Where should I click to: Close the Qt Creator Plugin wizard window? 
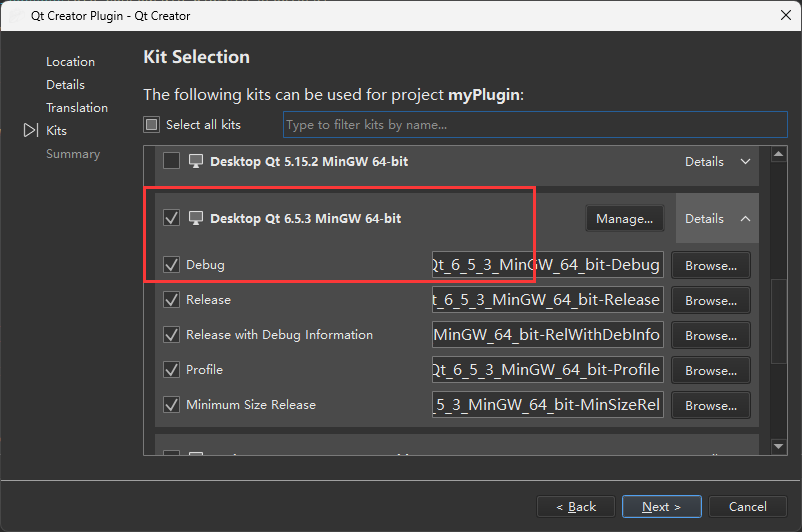click(x=786, y=15)
